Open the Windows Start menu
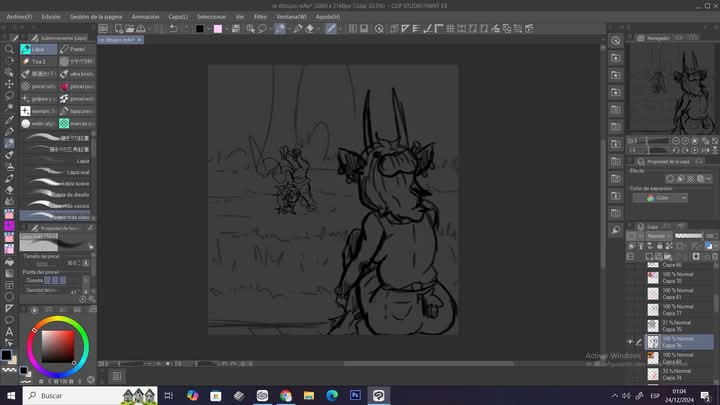 pyautogui.click(x=11, y=395)
